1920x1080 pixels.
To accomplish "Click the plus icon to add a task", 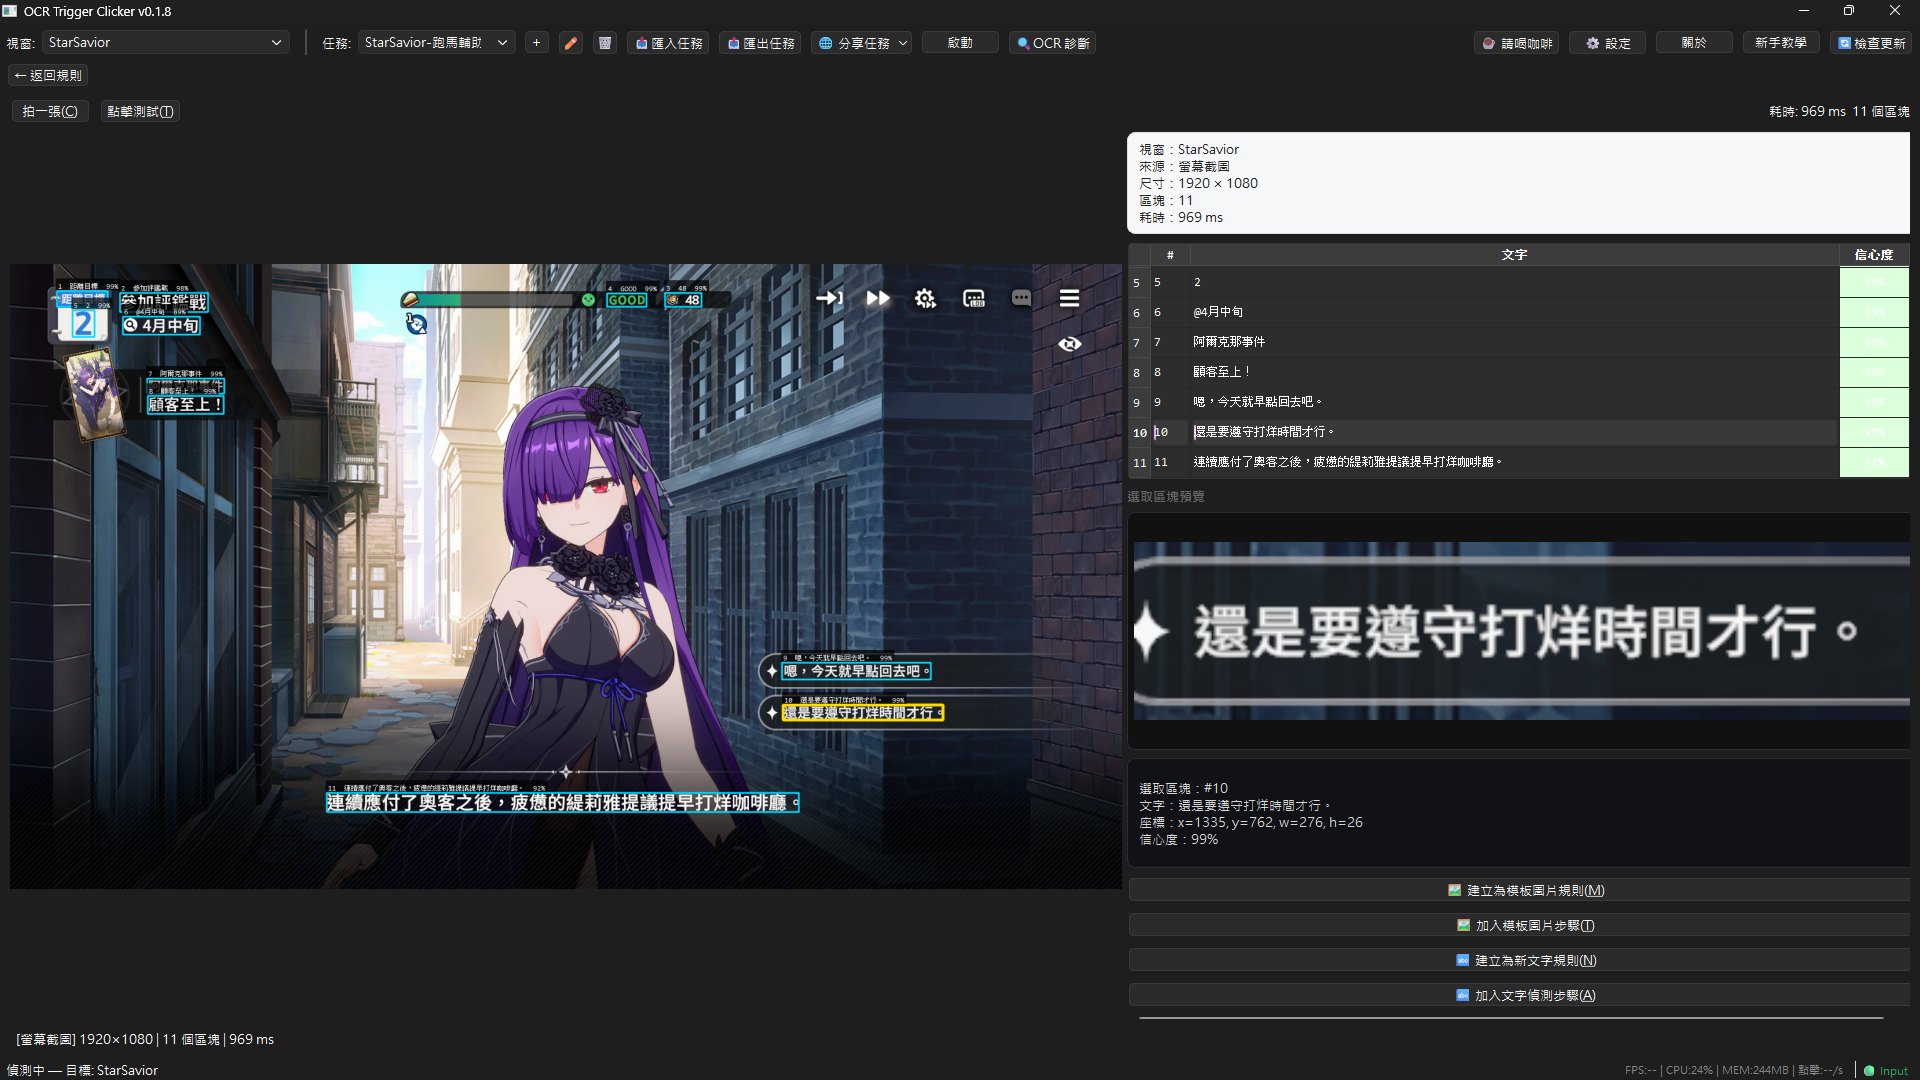I will 536,43.
